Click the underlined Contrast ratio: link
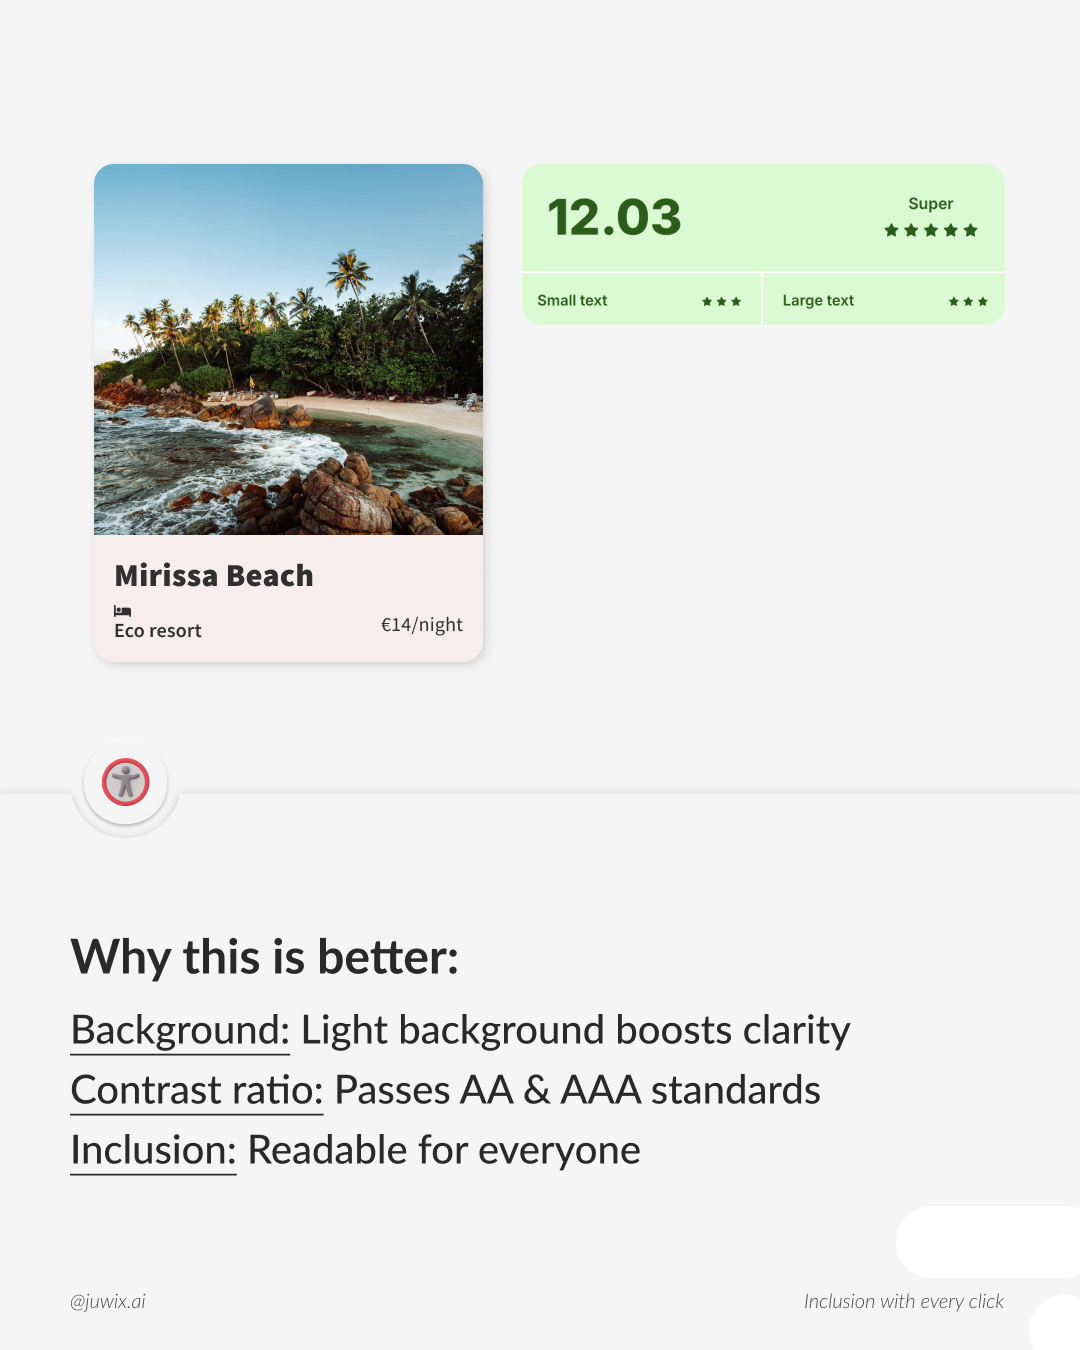Image resolution: width=1080 pixels, height=1350 pixels. tap(197, 1090)
